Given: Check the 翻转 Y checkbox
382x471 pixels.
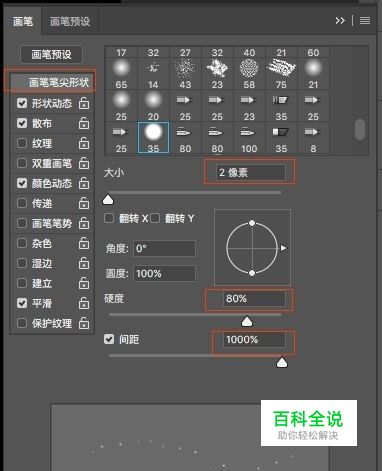Looking at the screenshot, I should pyautogui.click(x=155, y=218).
